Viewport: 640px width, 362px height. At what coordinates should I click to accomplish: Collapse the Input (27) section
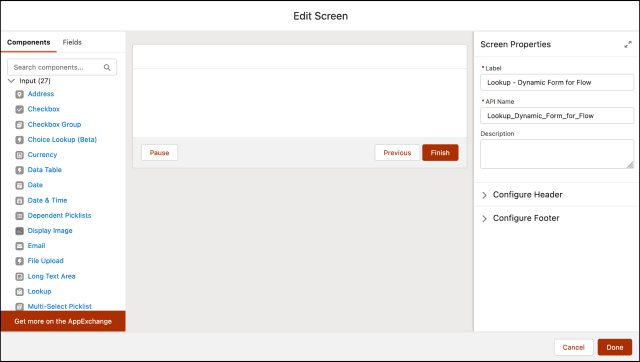tap(11, 81)
